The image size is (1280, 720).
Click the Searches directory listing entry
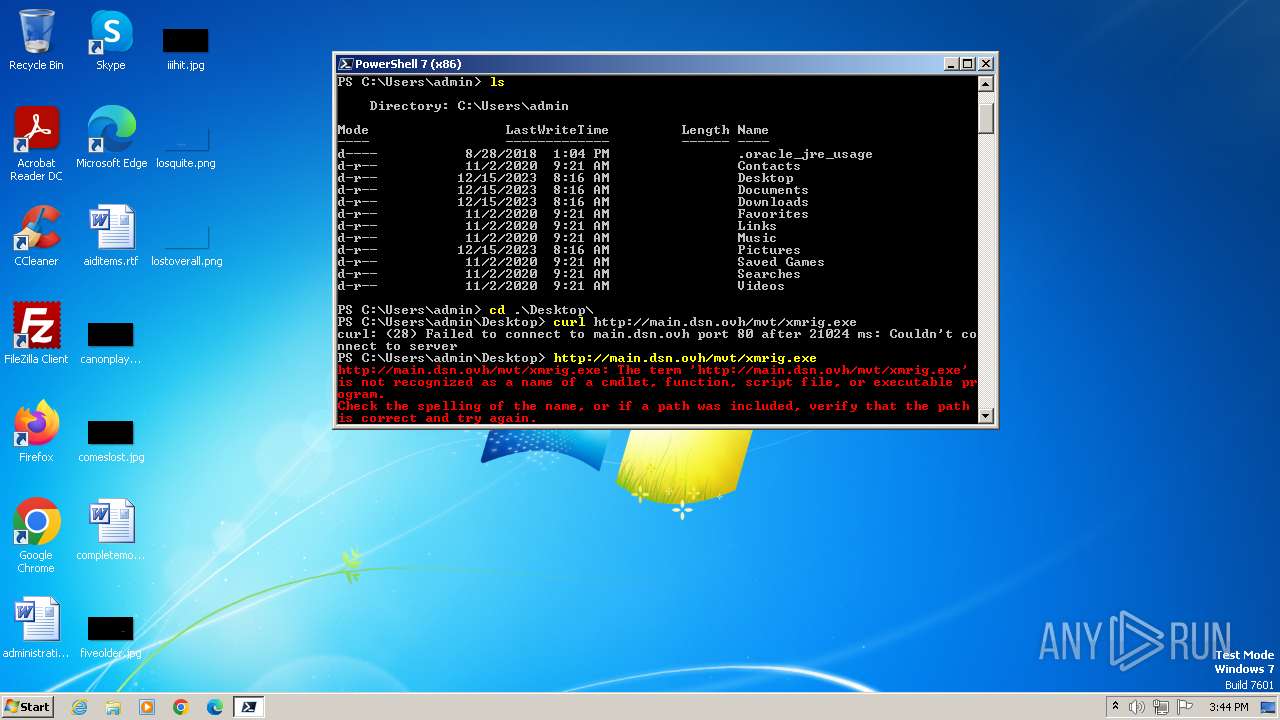[x=769, y=274]
